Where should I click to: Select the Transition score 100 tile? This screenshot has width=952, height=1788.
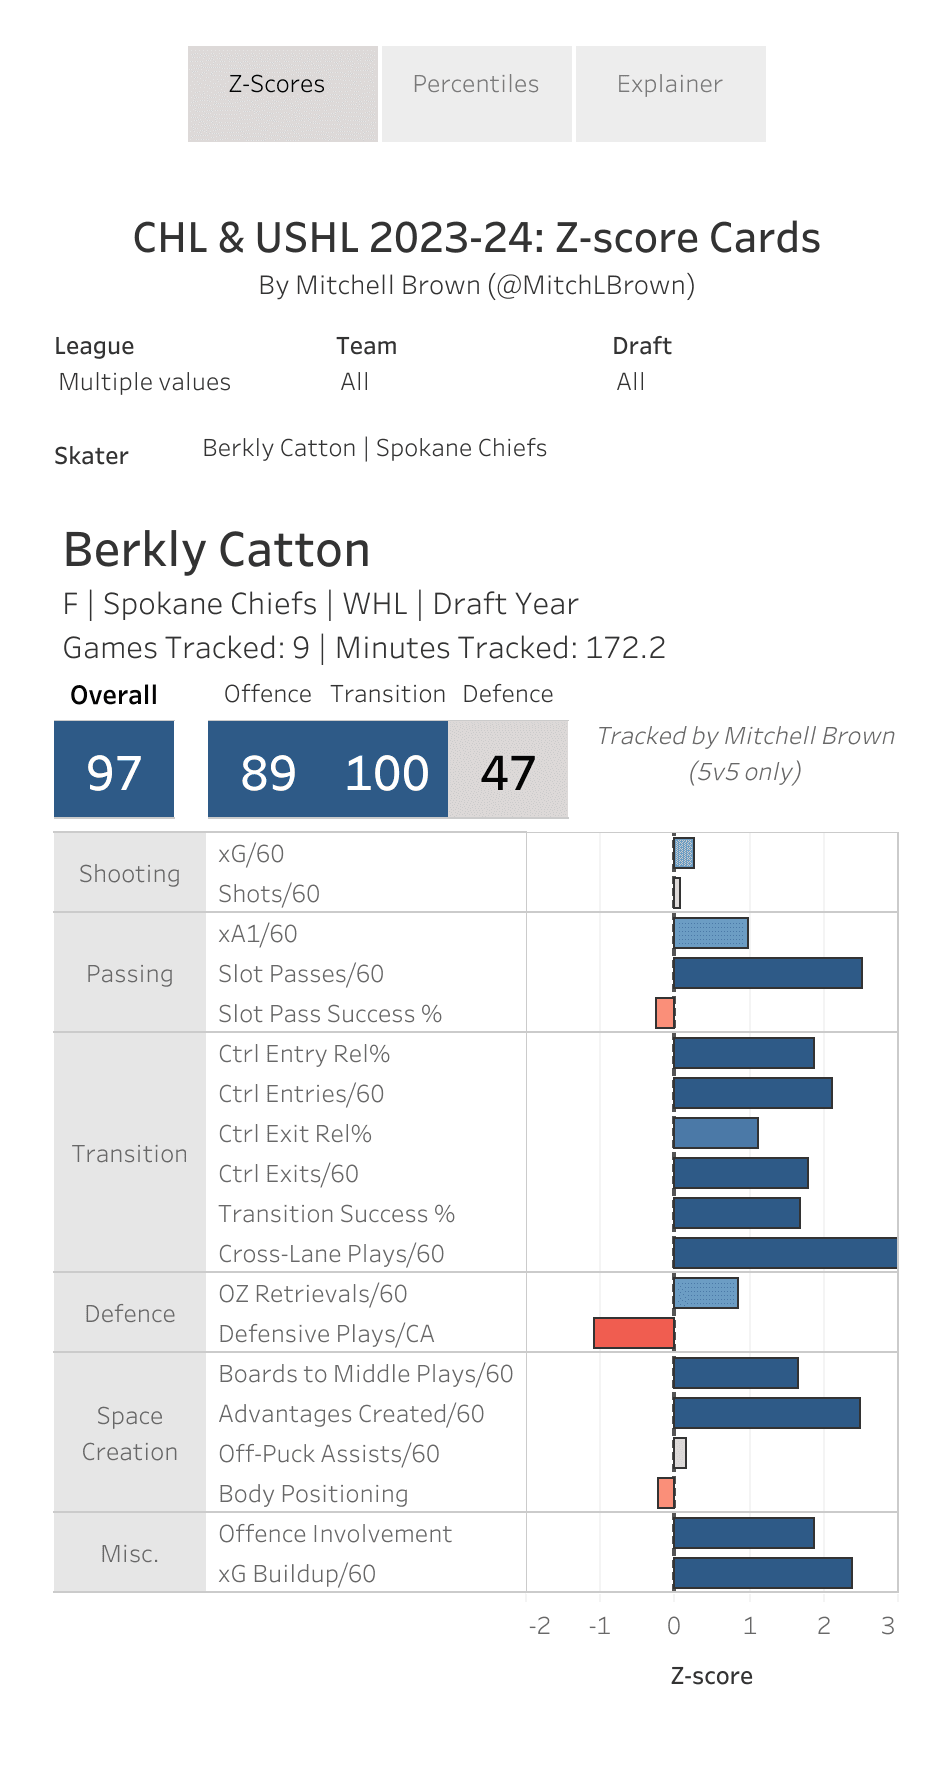388,771
